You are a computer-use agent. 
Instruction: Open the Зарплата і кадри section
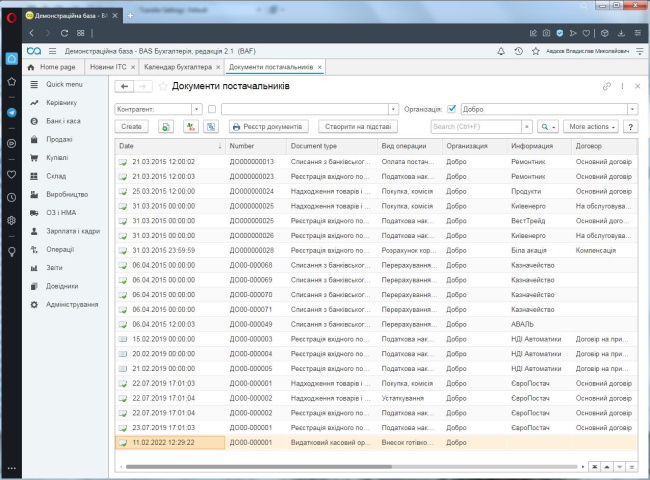click(73, 231)
